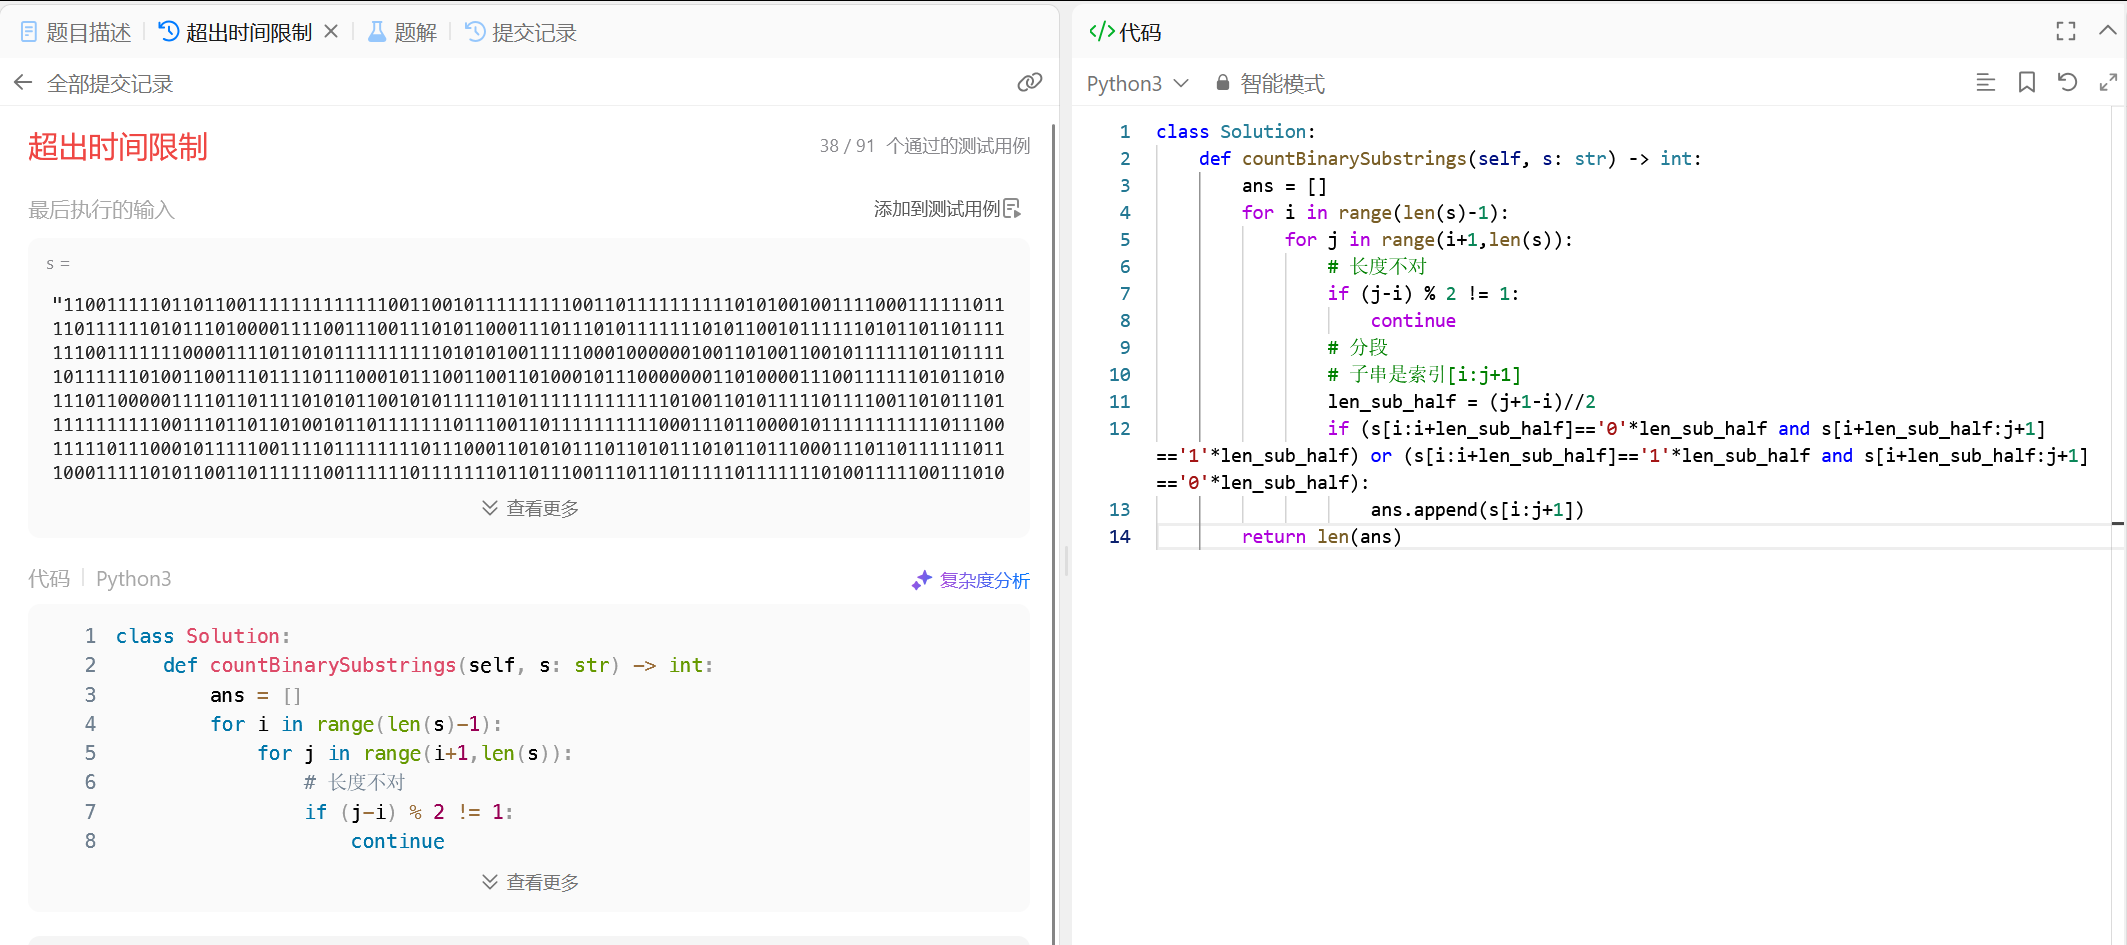Enter fullscreen mode for code panel
This screenshot has width=2127, height=945.
click(2066, 32)
